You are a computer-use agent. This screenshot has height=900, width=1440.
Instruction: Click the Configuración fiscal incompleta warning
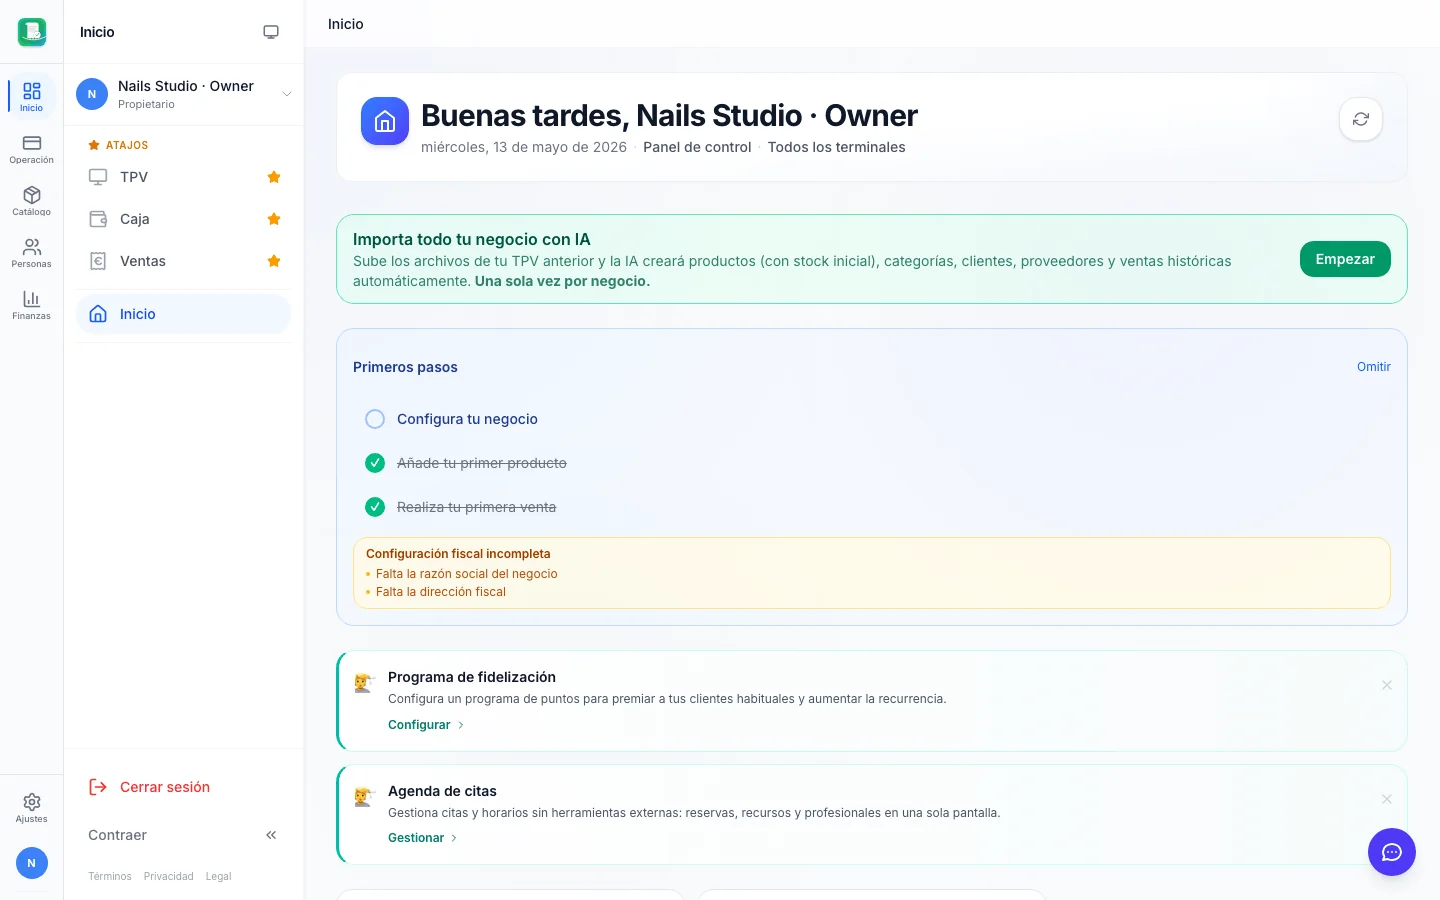[x=872, y=573]
